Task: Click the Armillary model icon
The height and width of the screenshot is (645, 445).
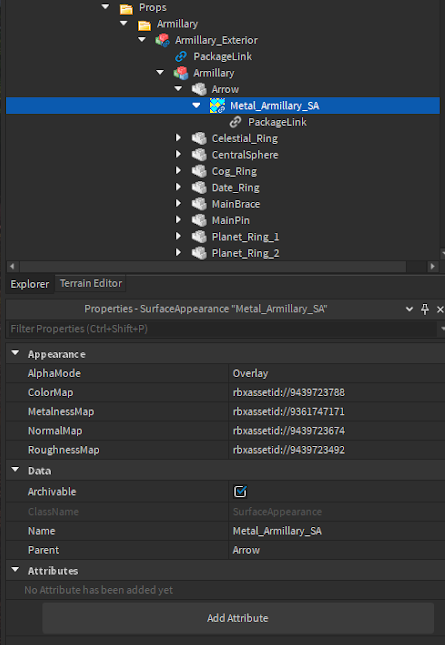Action: [181, 73]
